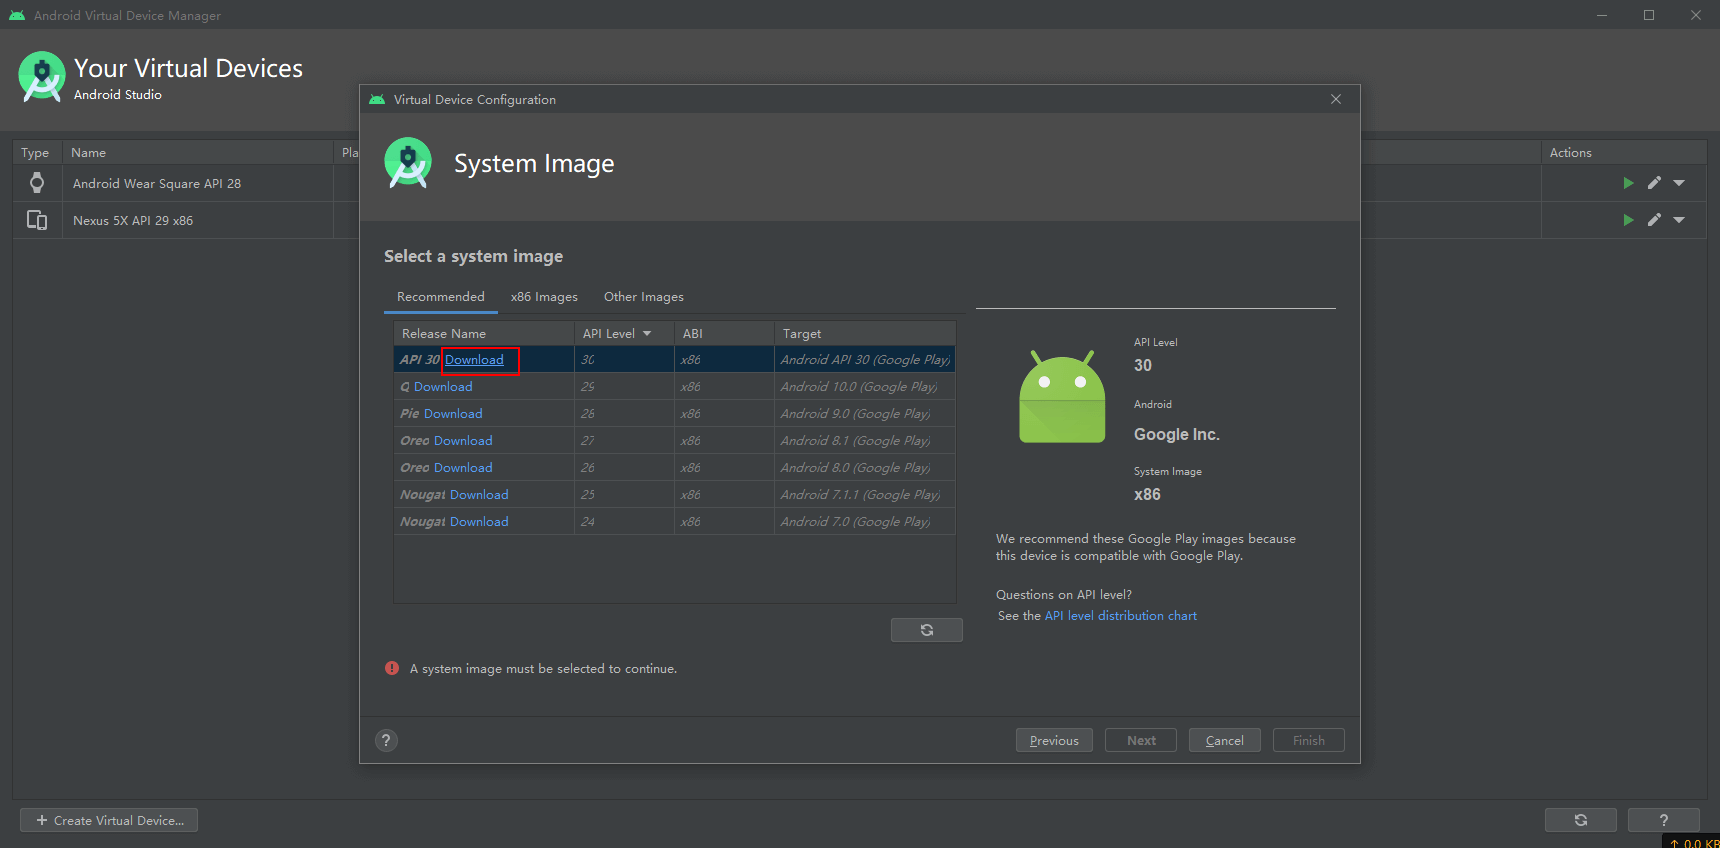Select Android 10.0 (Google Play) target cell
This screenshot has height=848, width=1720.
click(x=865, y=387)
